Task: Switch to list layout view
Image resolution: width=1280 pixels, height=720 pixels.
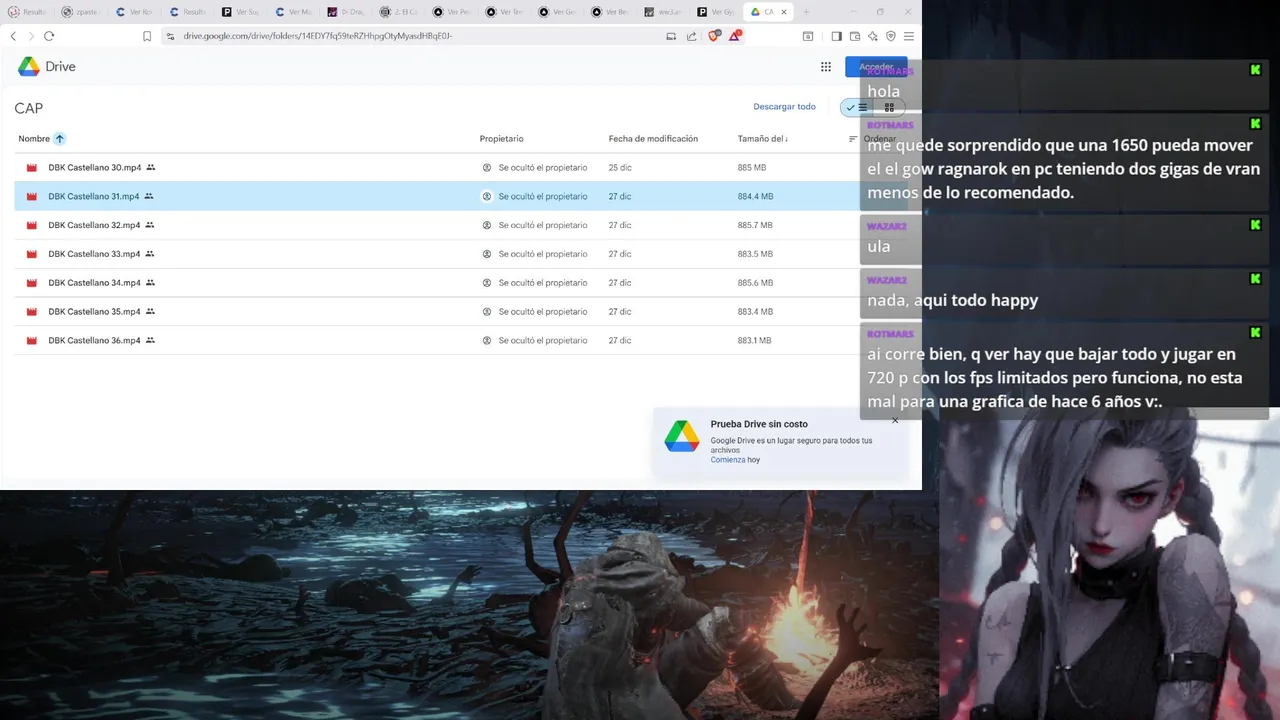Action: pos(857,107)
